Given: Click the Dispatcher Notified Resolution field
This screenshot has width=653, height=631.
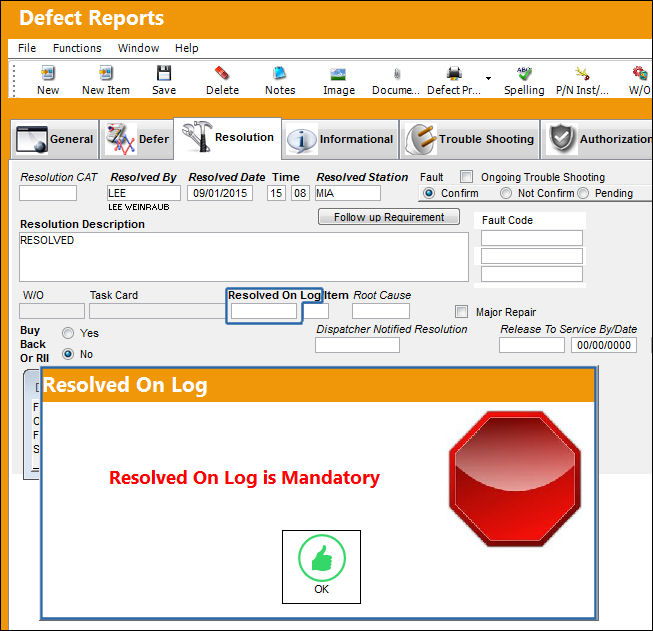Looking at the screenshot, I should click(357, 345).
